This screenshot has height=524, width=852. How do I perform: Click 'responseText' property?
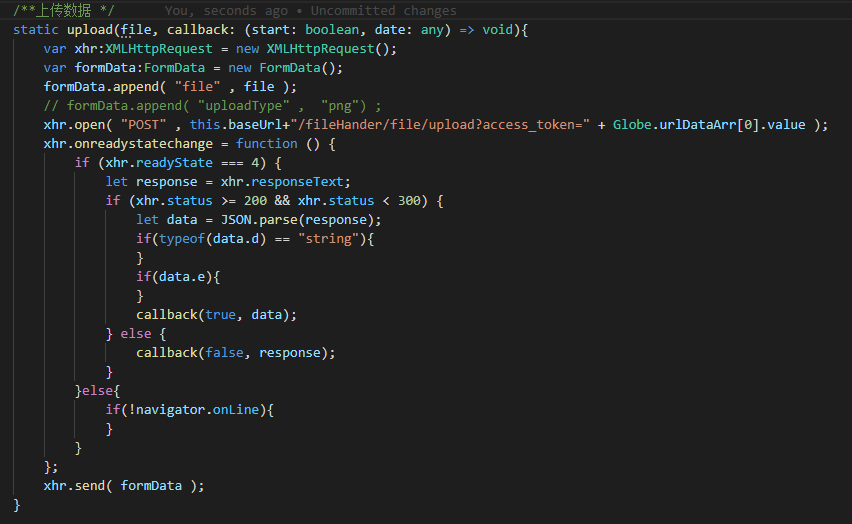click(x=297, y=182)
